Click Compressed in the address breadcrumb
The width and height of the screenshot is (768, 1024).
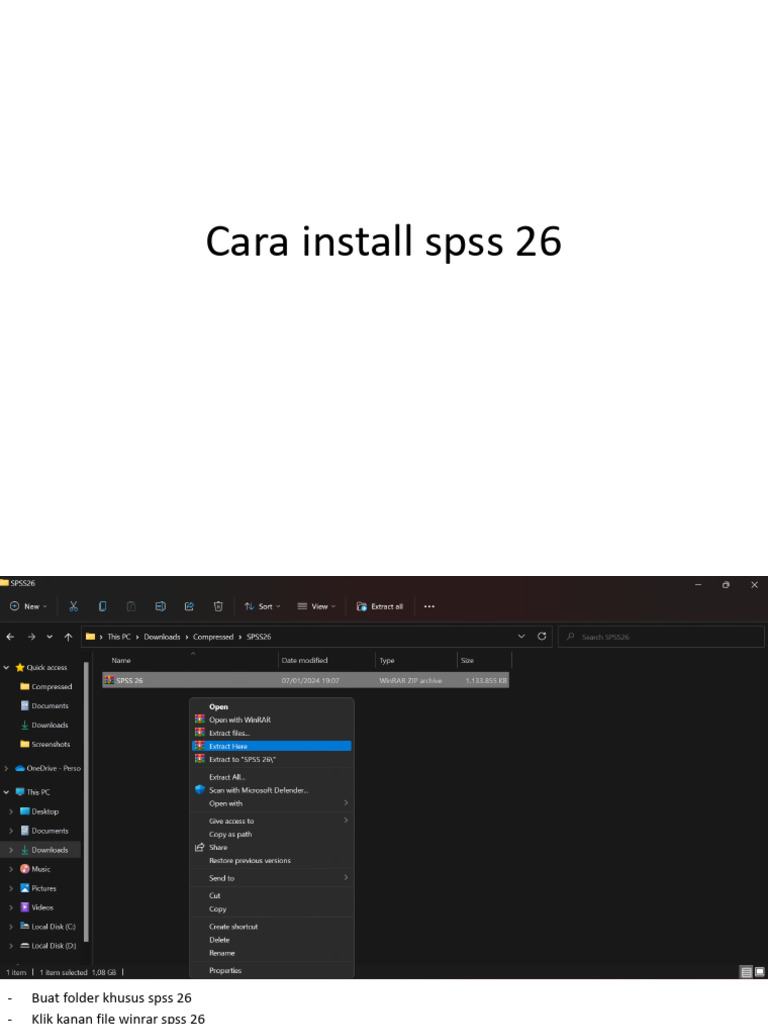point(213,637)
